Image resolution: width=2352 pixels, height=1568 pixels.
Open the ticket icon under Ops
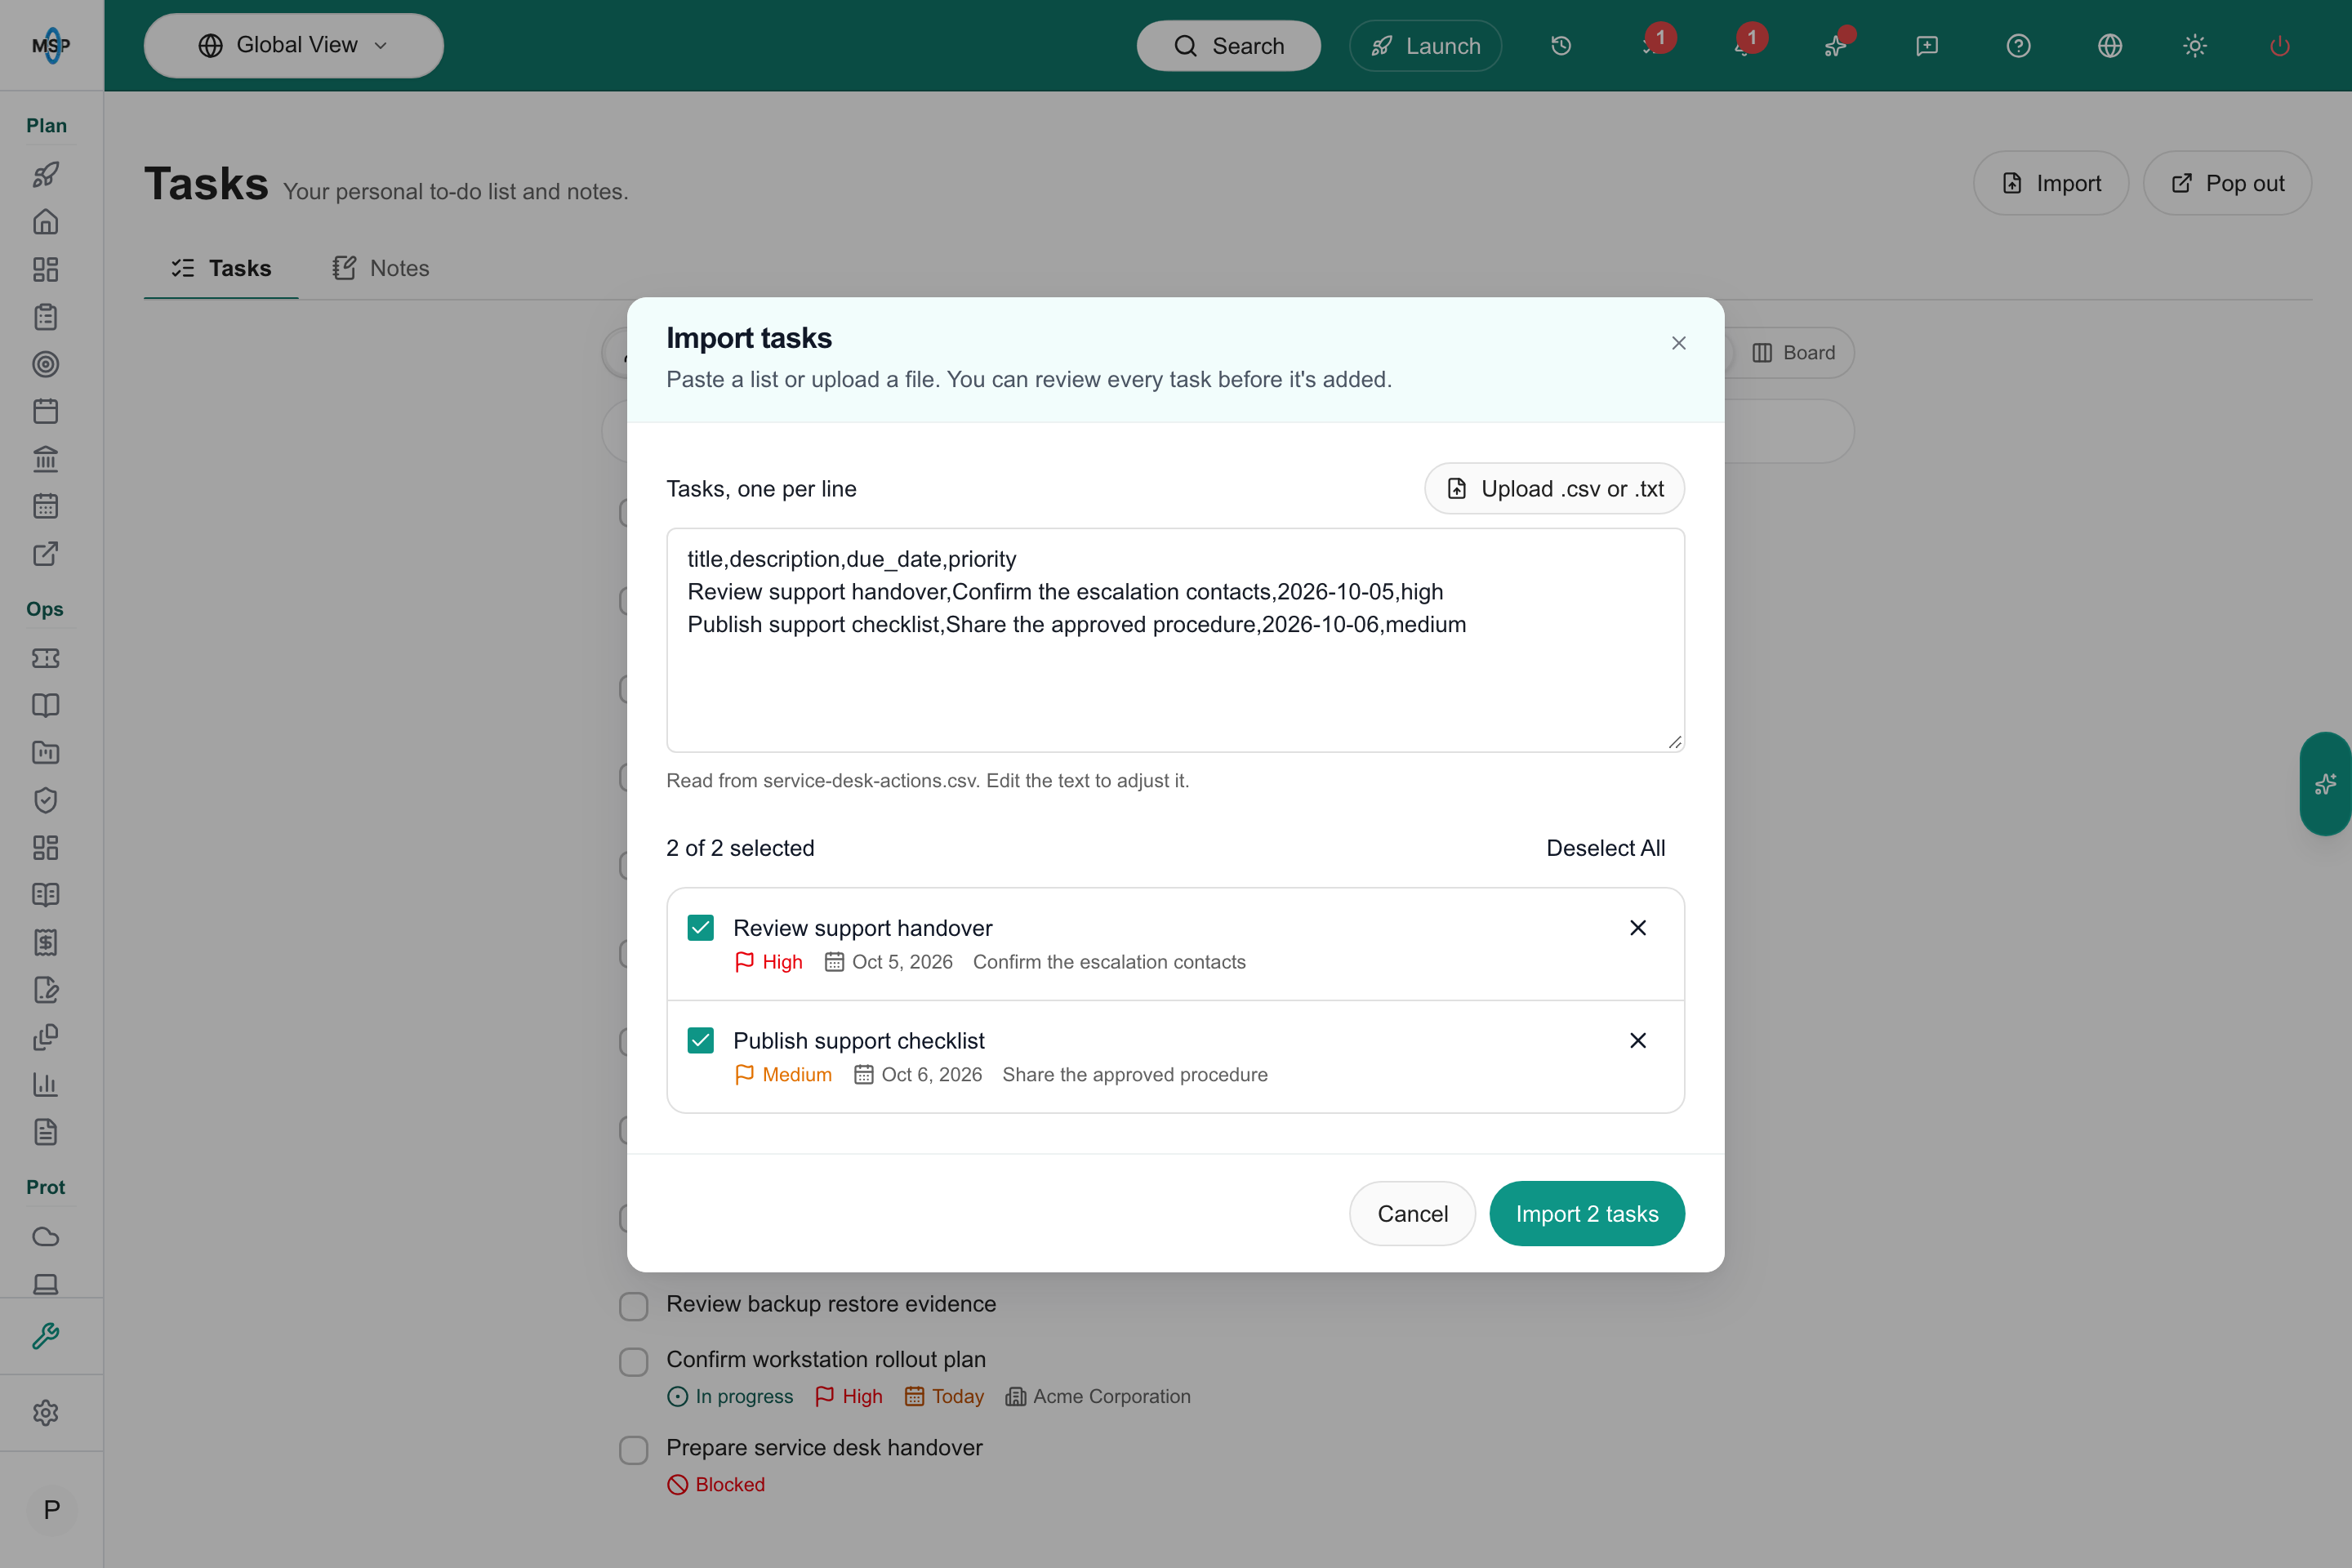coord(46,658)
